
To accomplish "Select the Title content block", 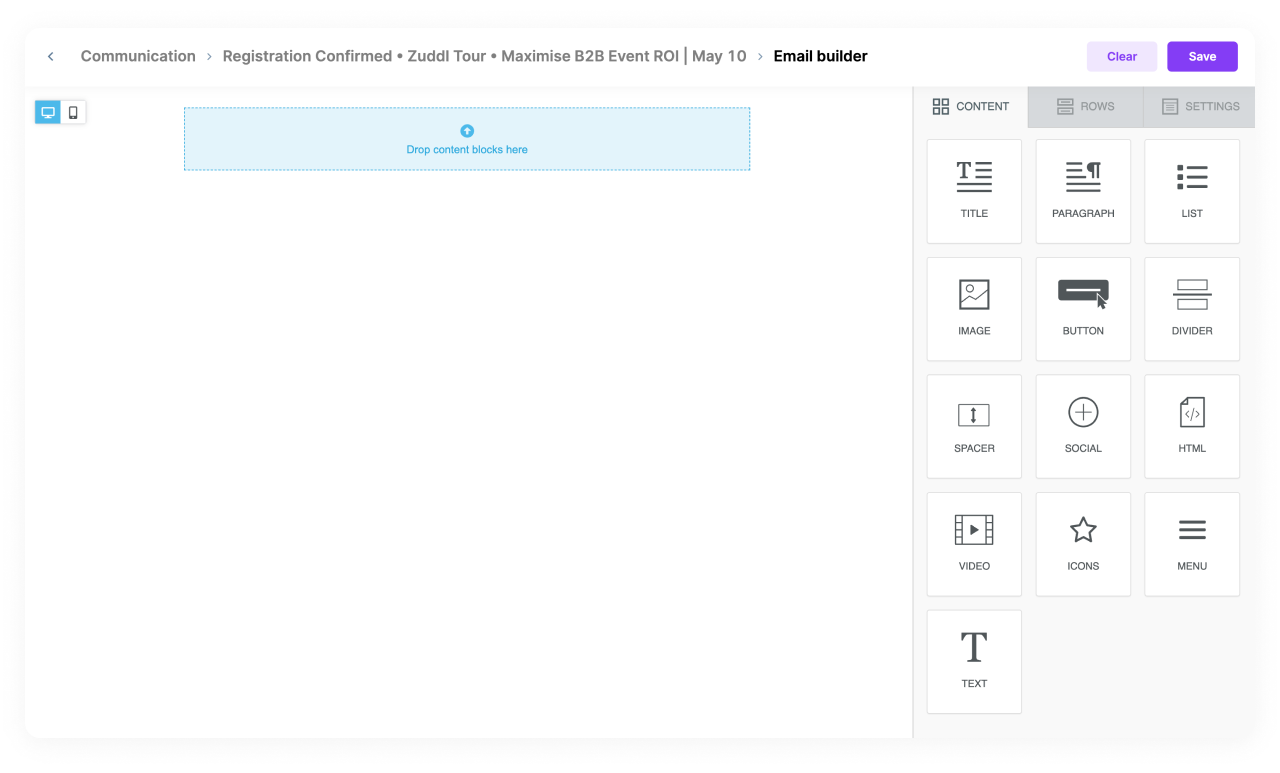I will click(x=974, y=191).
